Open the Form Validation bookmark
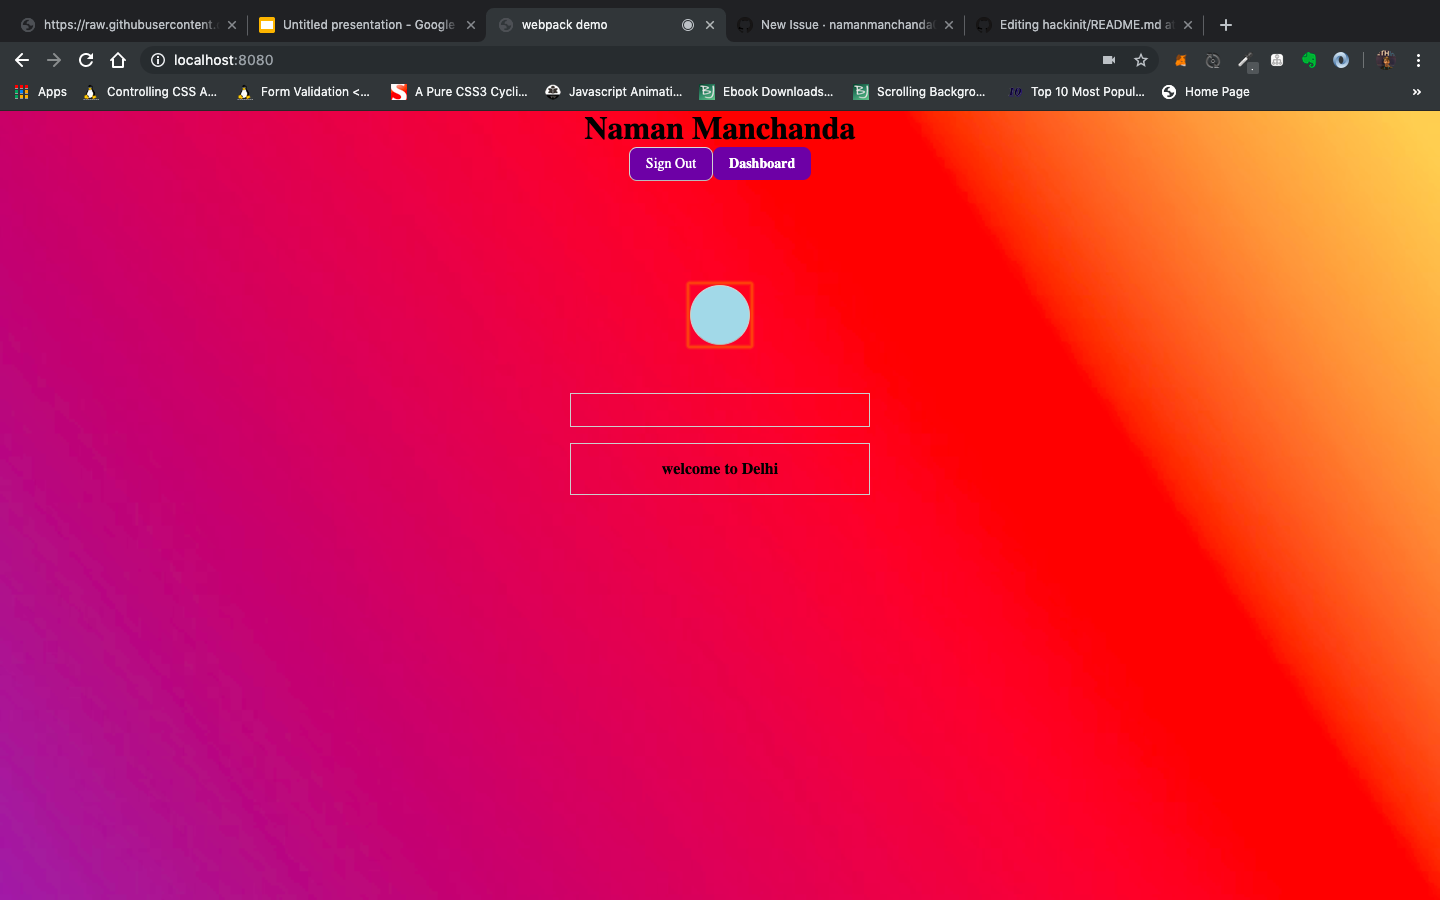 (x=304, y=92)
